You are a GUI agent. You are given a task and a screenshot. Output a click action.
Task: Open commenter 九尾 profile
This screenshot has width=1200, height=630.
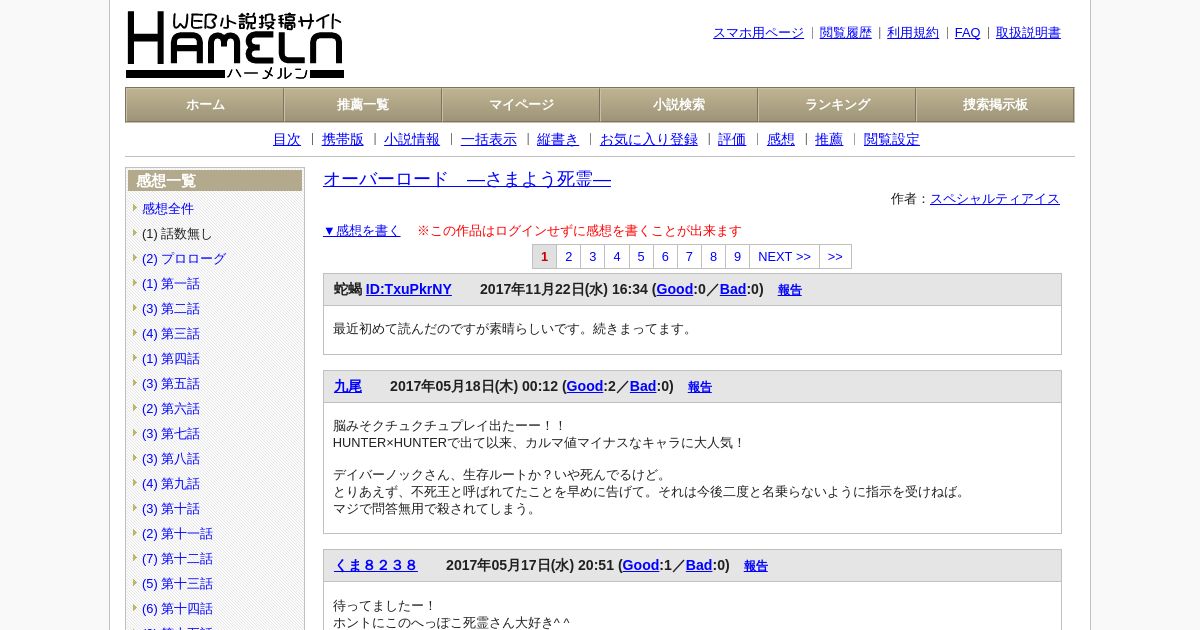[348, 386]
